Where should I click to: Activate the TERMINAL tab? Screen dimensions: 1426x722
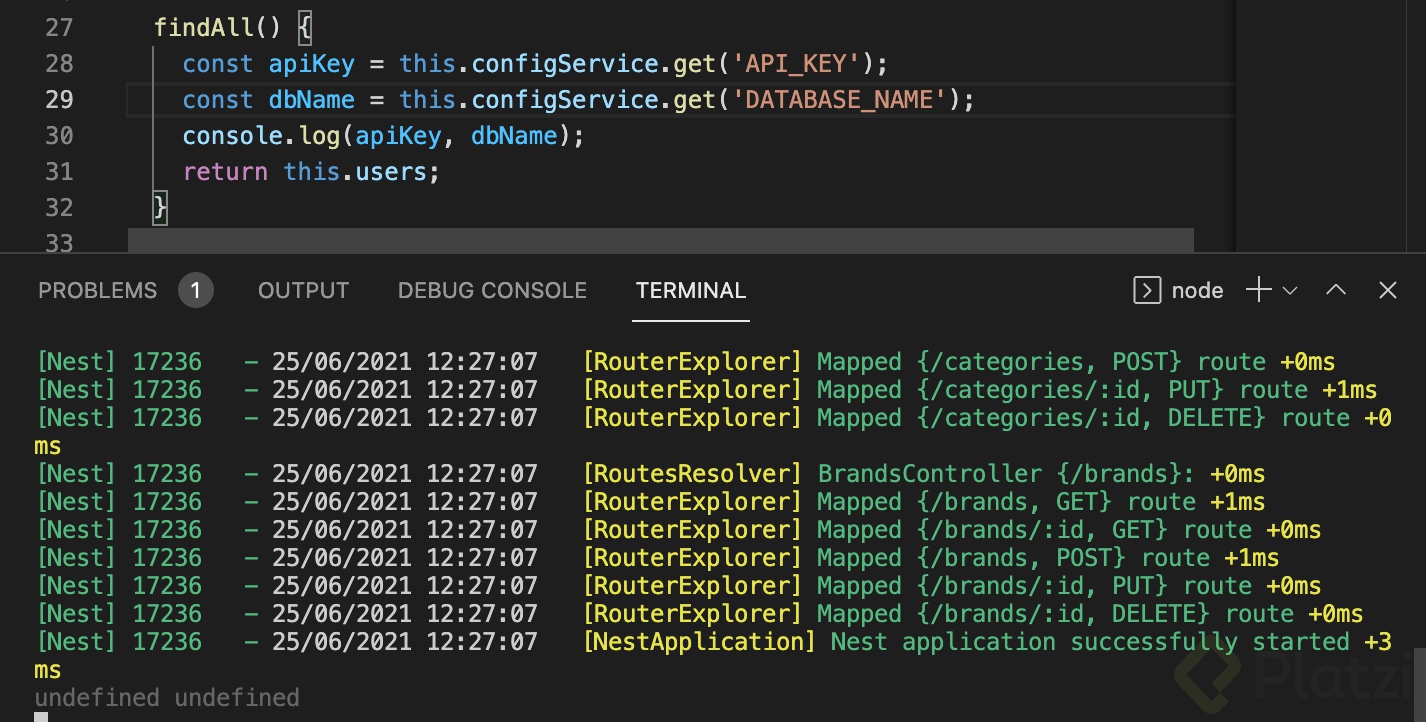(x=690, y=291)
